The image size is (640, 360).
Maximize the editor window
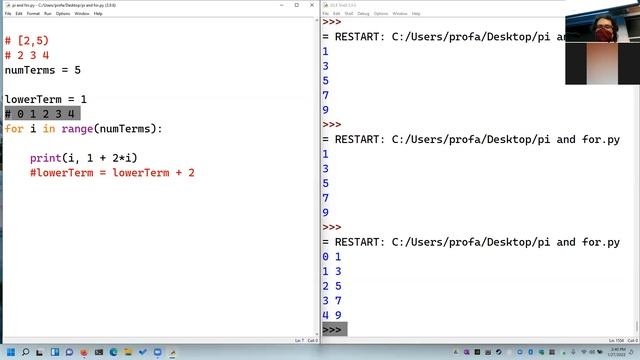297,5
